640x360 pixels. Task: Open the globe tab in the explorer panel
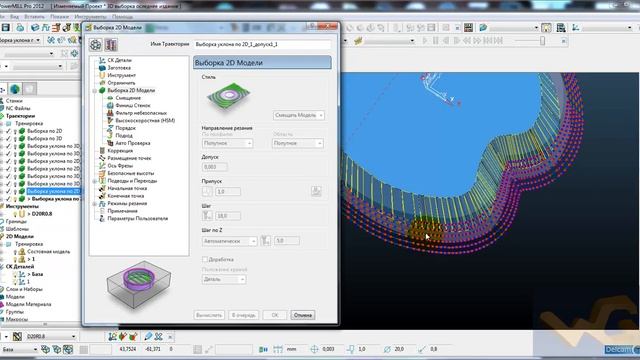[x=15, y=89]
